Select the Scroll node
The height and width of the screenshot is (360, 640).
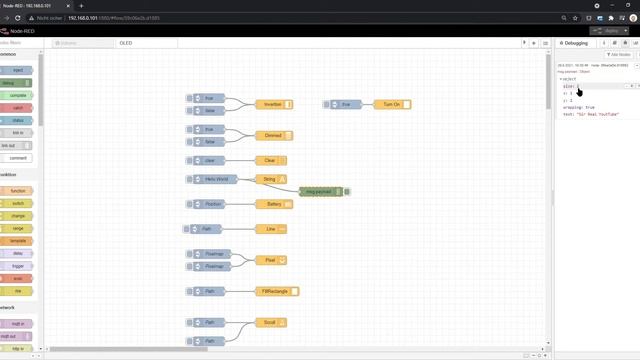pos(270,322)
